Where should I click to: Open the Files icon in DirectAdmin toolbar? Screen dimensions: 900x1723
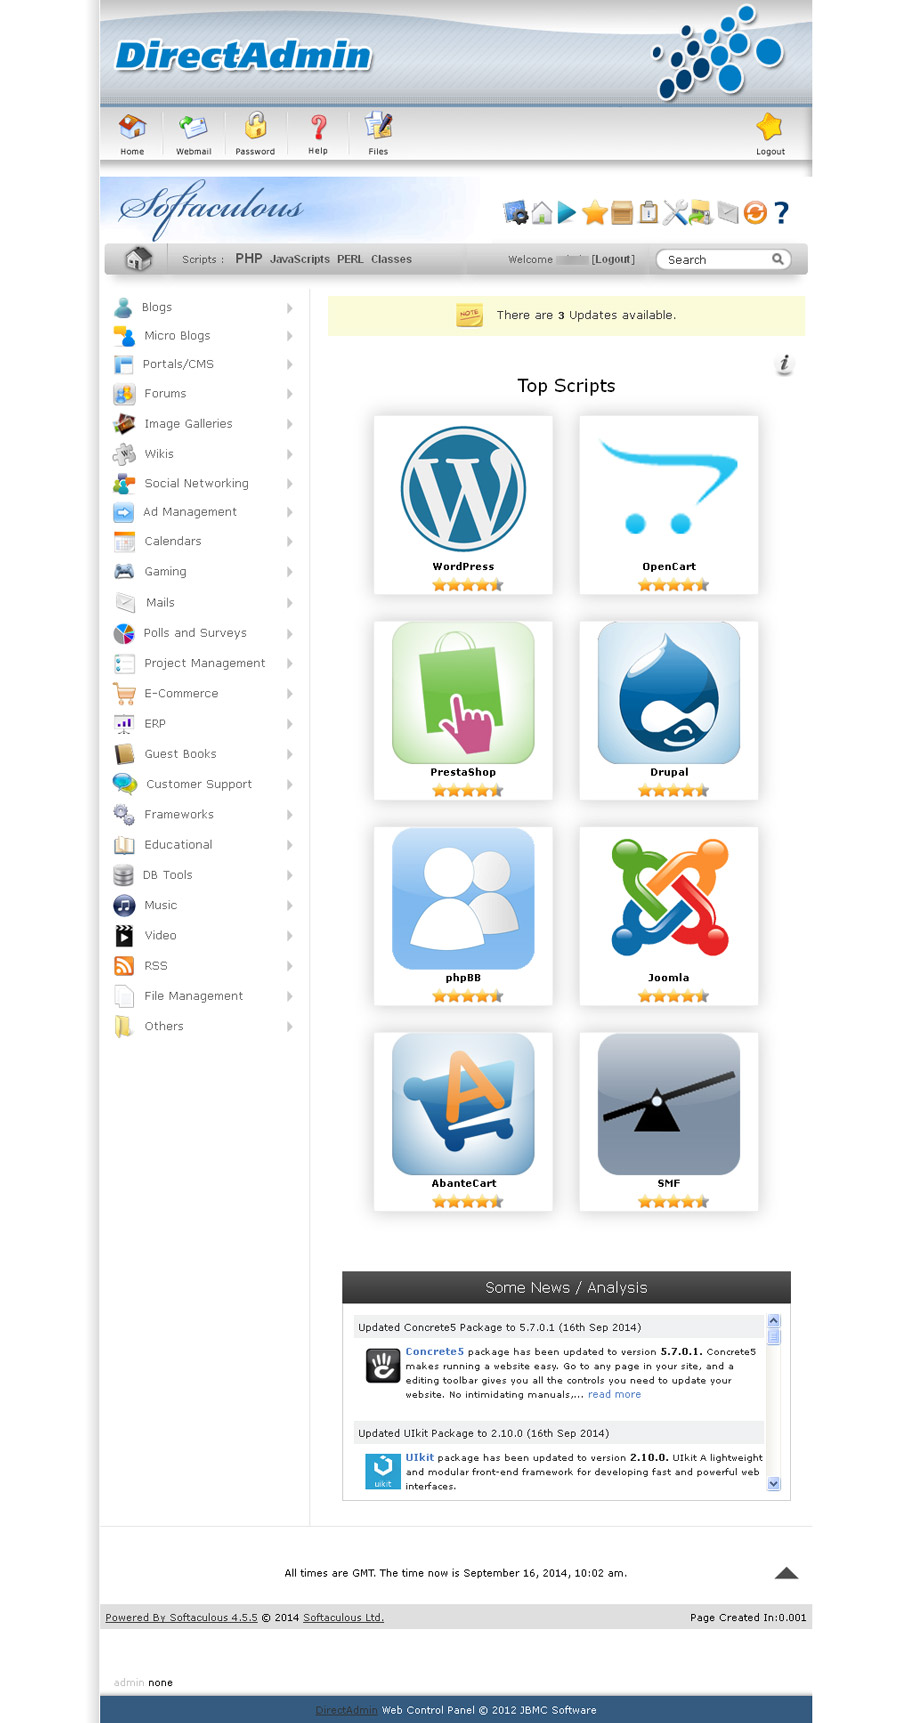[x=378, y=127]
